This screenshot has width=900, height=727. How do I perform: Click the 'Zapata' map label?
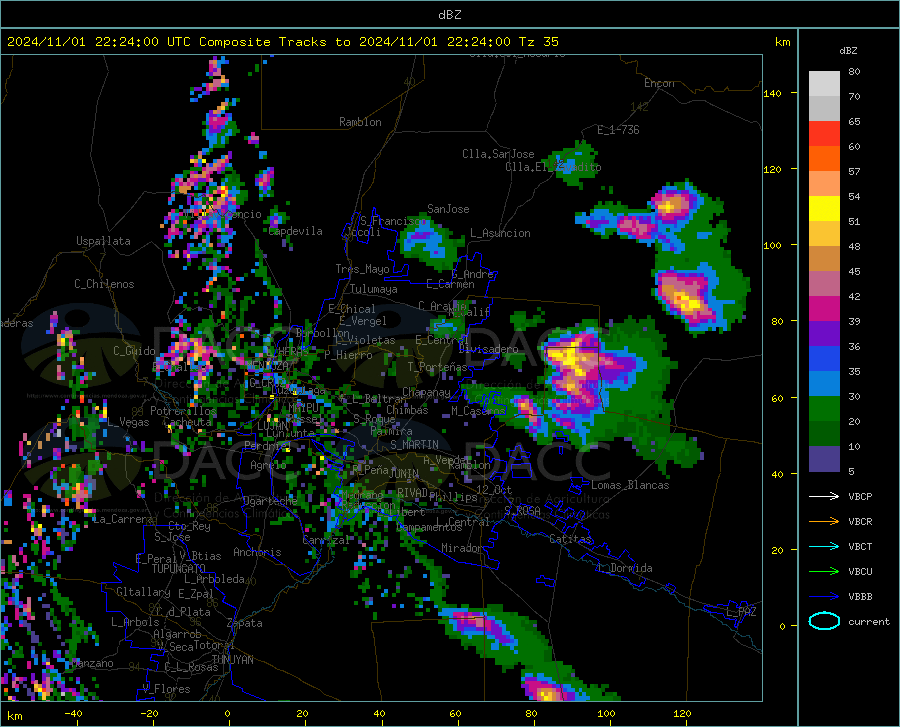tap(245, 623)
